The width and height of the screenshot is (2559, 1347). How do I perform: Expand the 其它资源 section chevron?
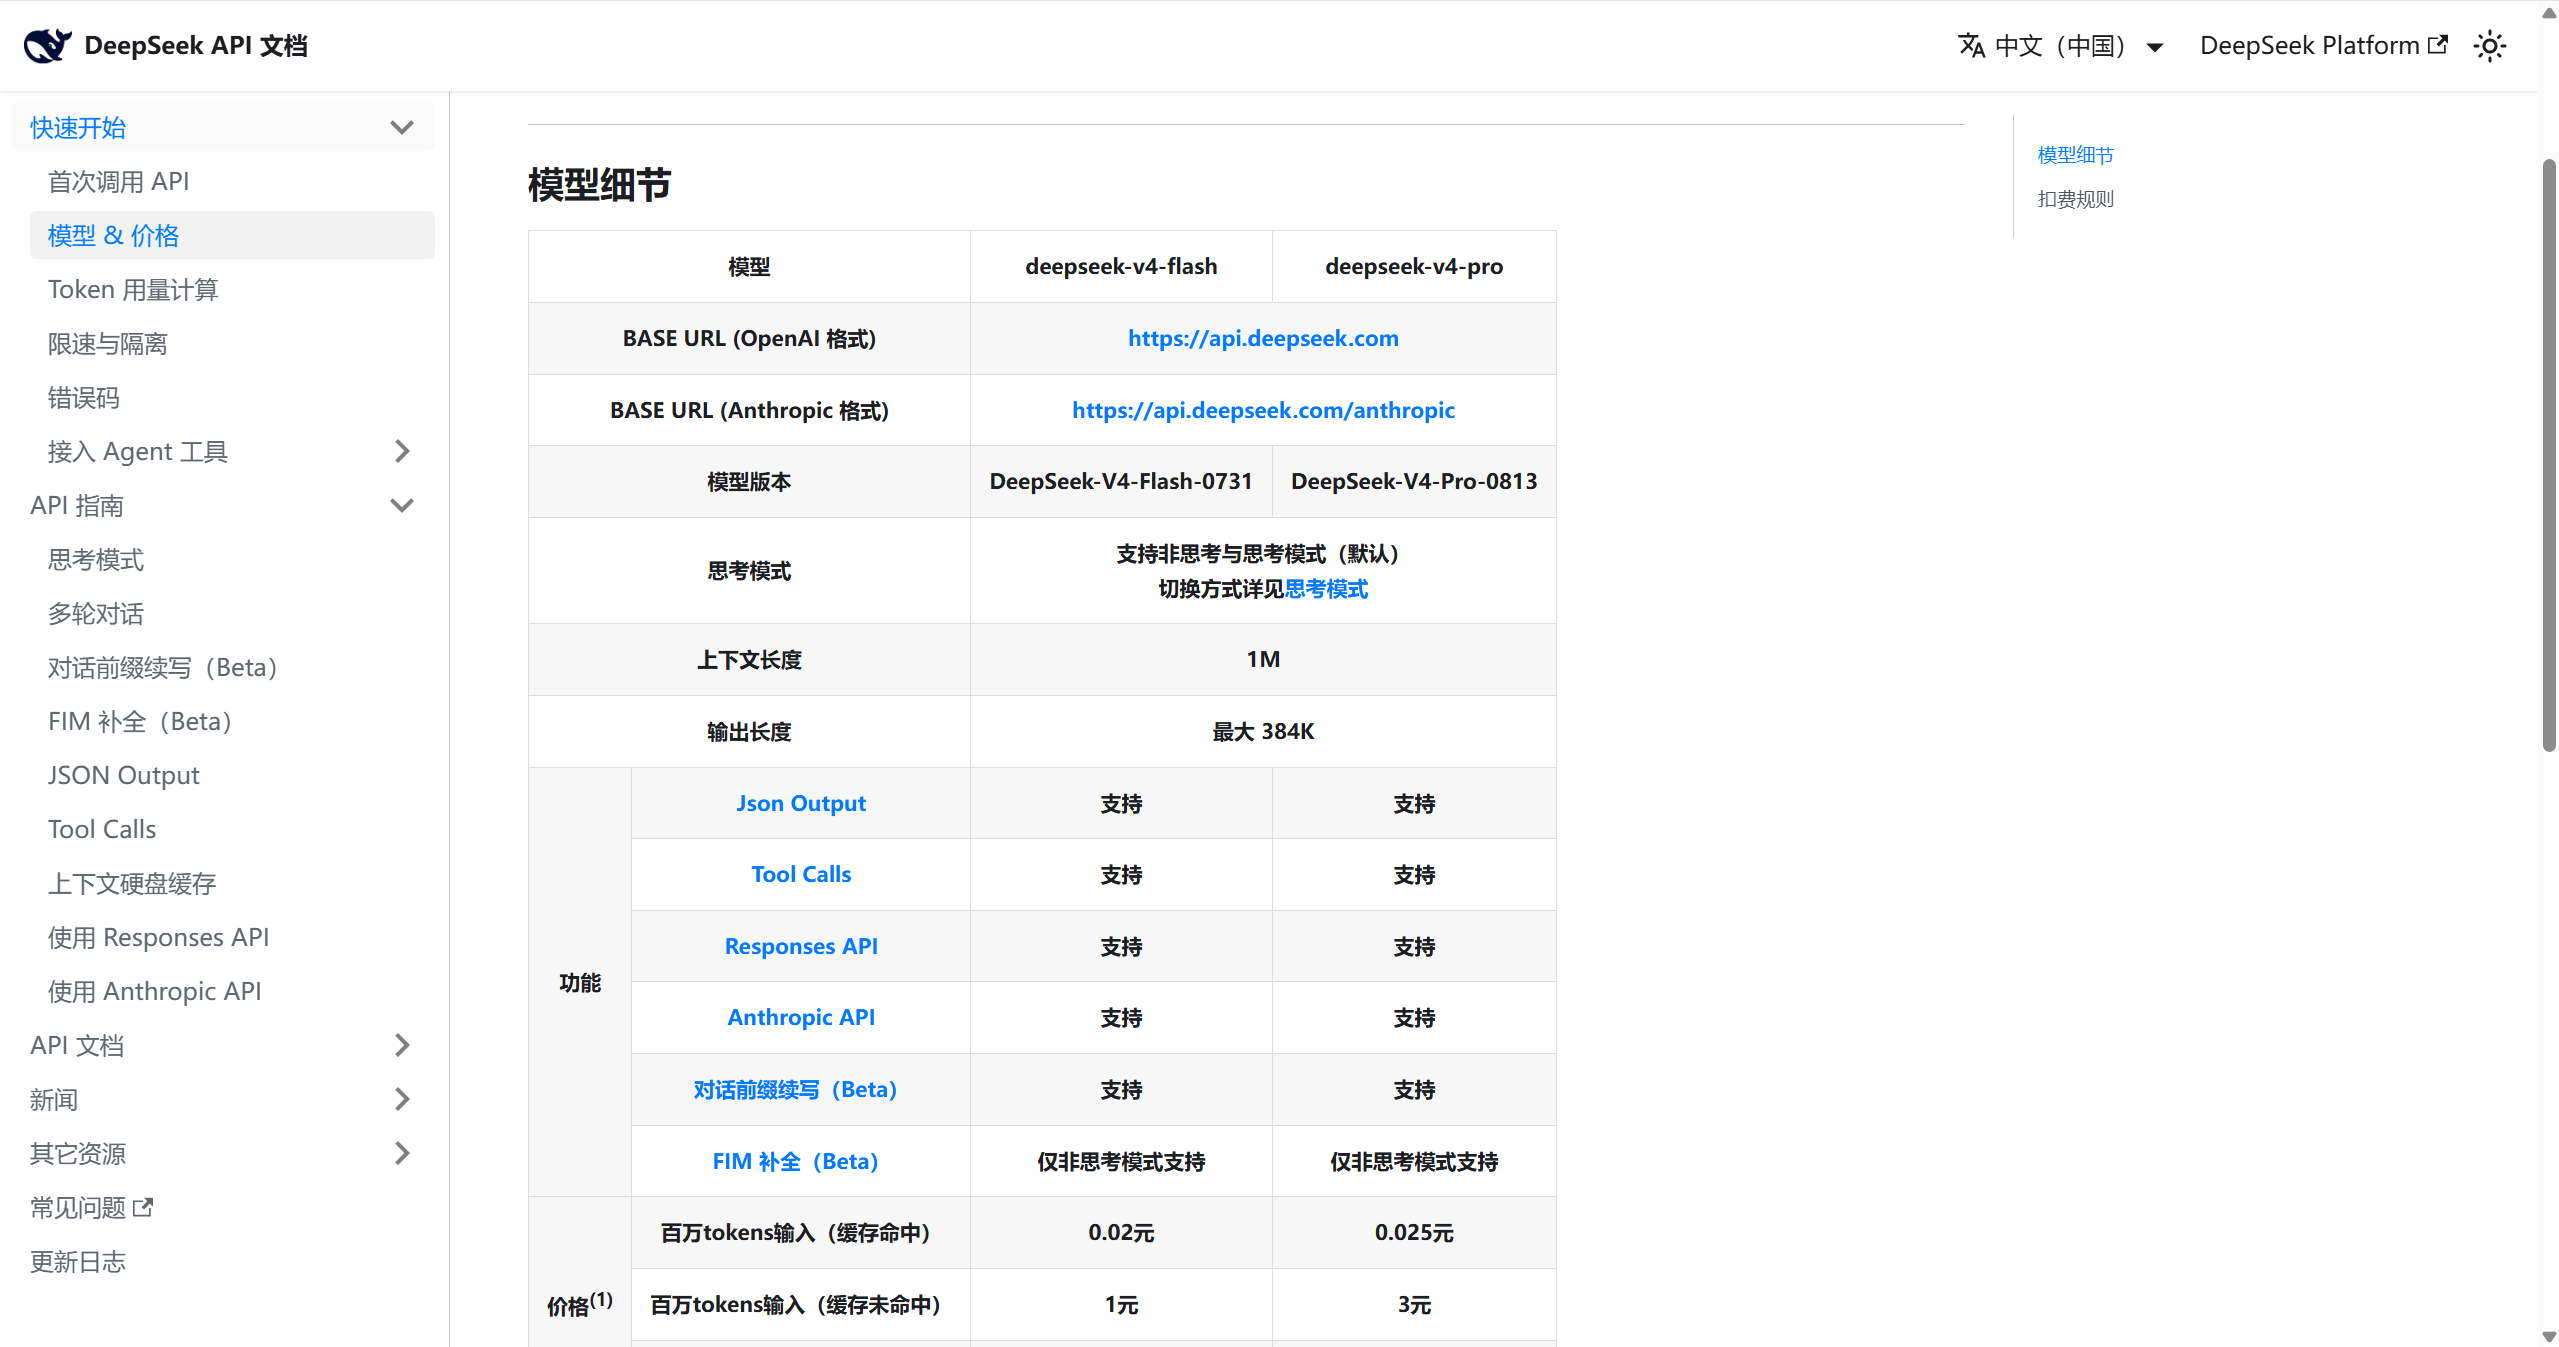tap(402, 1153)
